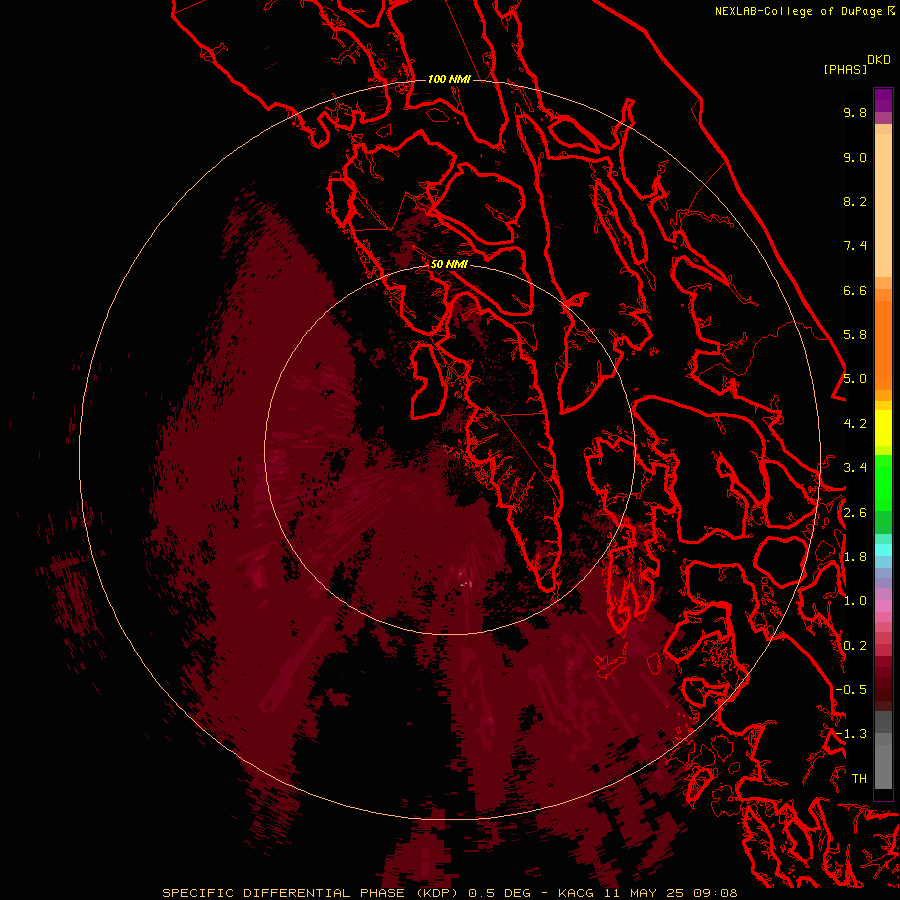Click the 7.4 value on color scale
900x900 pixels.
[855, 246]
